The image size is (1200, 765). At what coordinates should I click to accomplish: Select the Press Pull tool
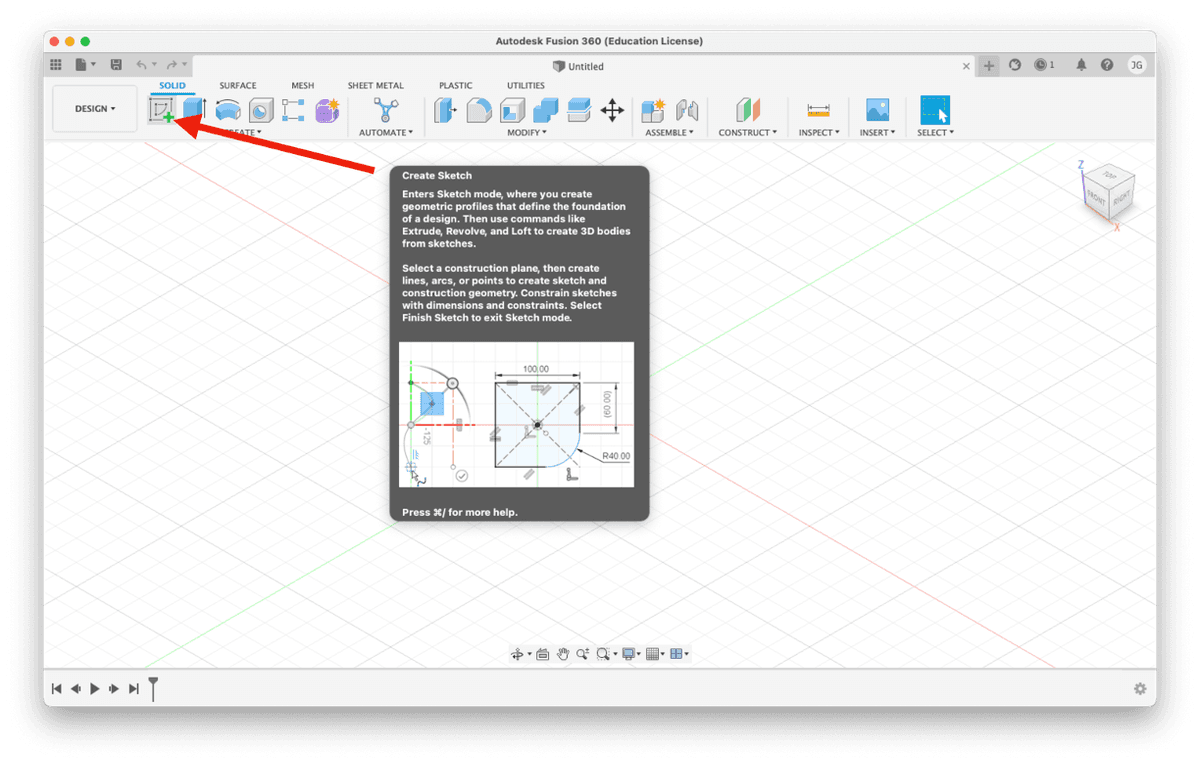[445, 110]
